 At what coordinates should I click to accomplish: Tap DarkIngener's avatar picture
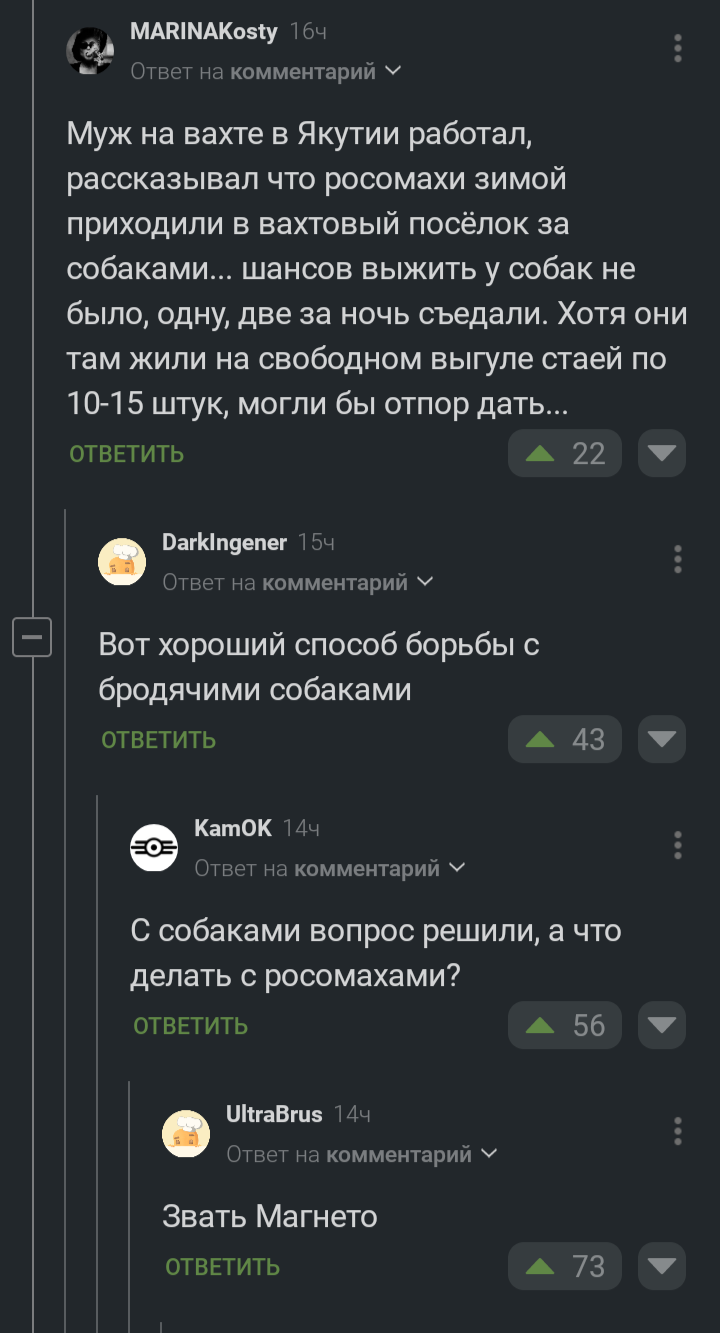[122, 562]
